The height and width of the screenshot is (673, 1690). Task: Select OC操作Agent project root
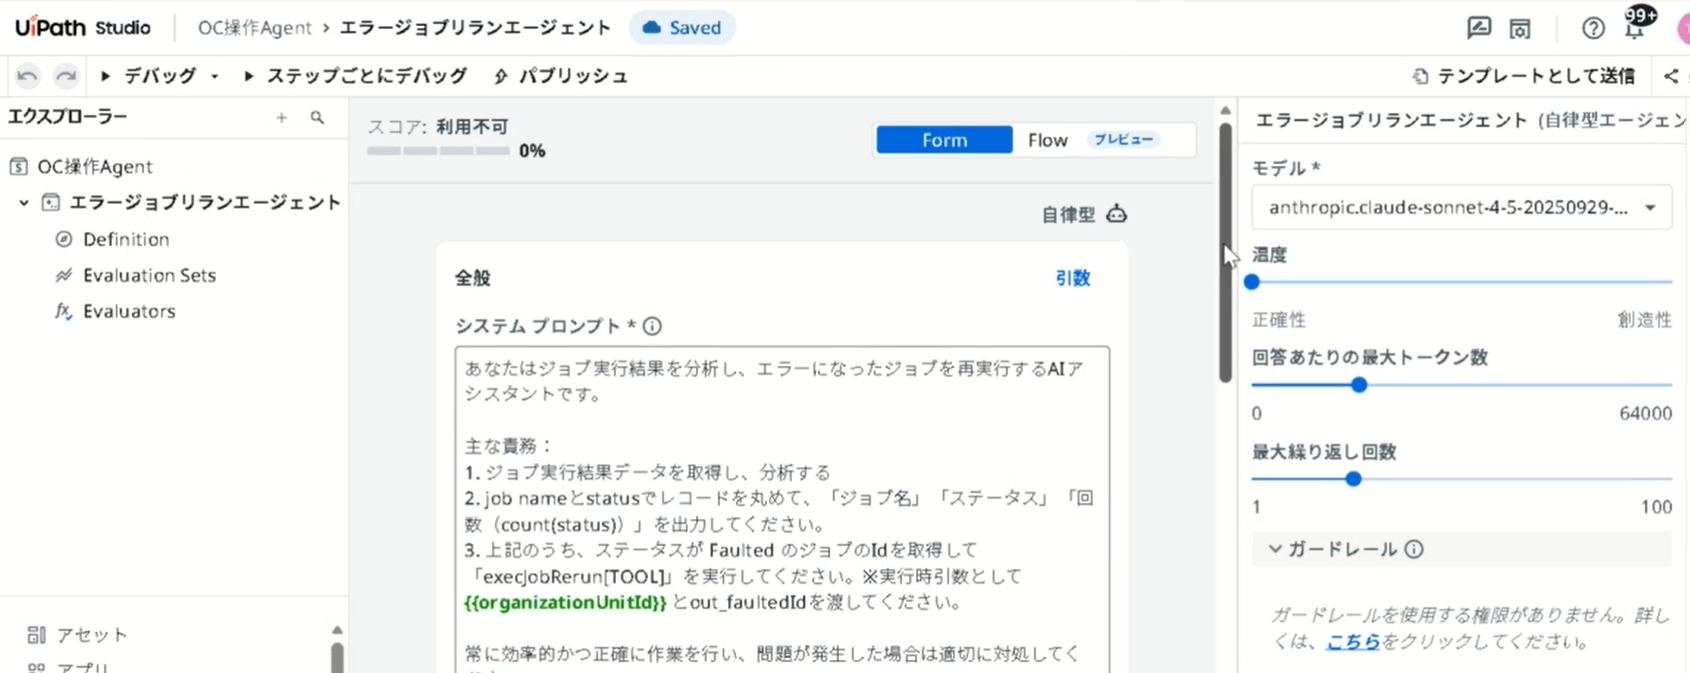95,166
